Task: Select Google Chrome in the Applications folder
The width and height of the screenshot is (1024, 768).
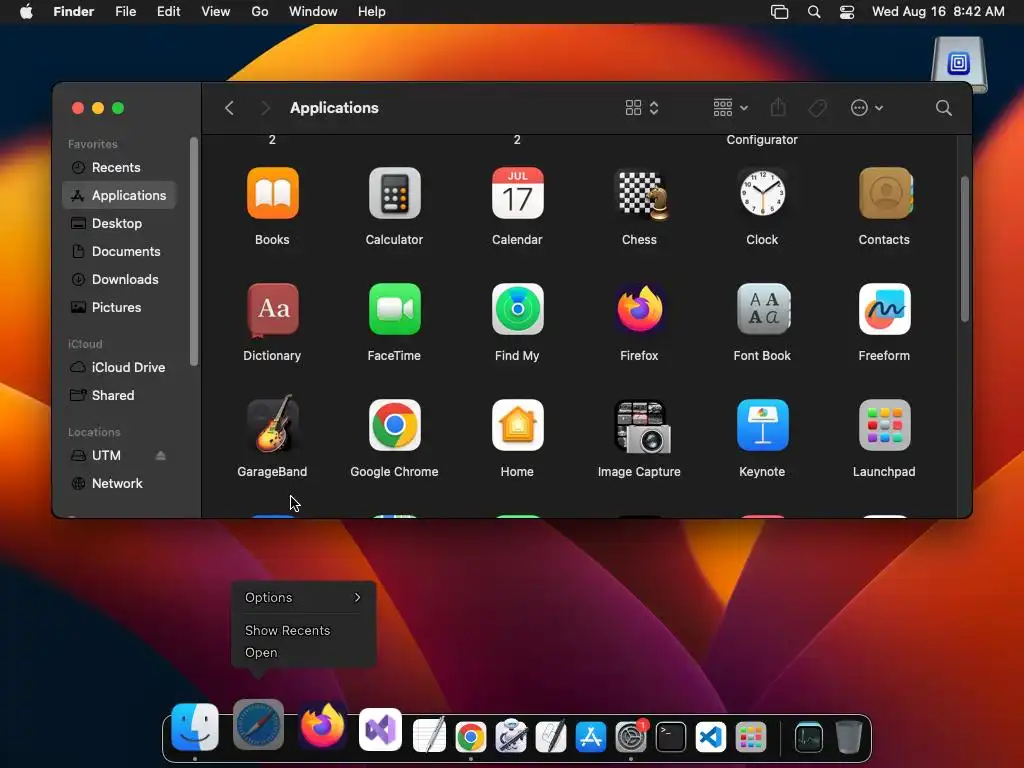Action: point(394,425)
